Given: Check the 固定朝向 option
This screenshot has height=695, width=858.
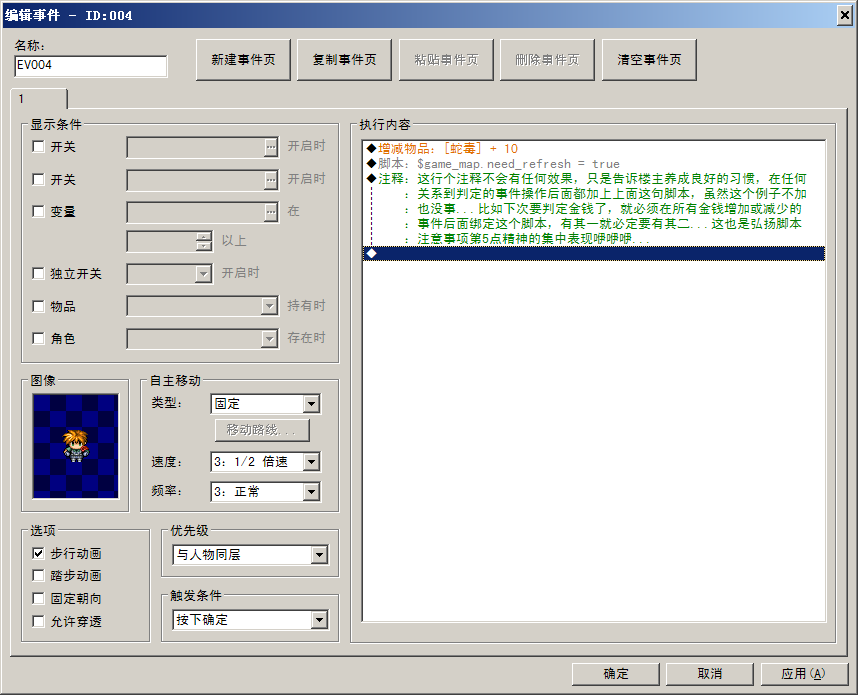Looking at the screenshot, I should pos(38,598).
